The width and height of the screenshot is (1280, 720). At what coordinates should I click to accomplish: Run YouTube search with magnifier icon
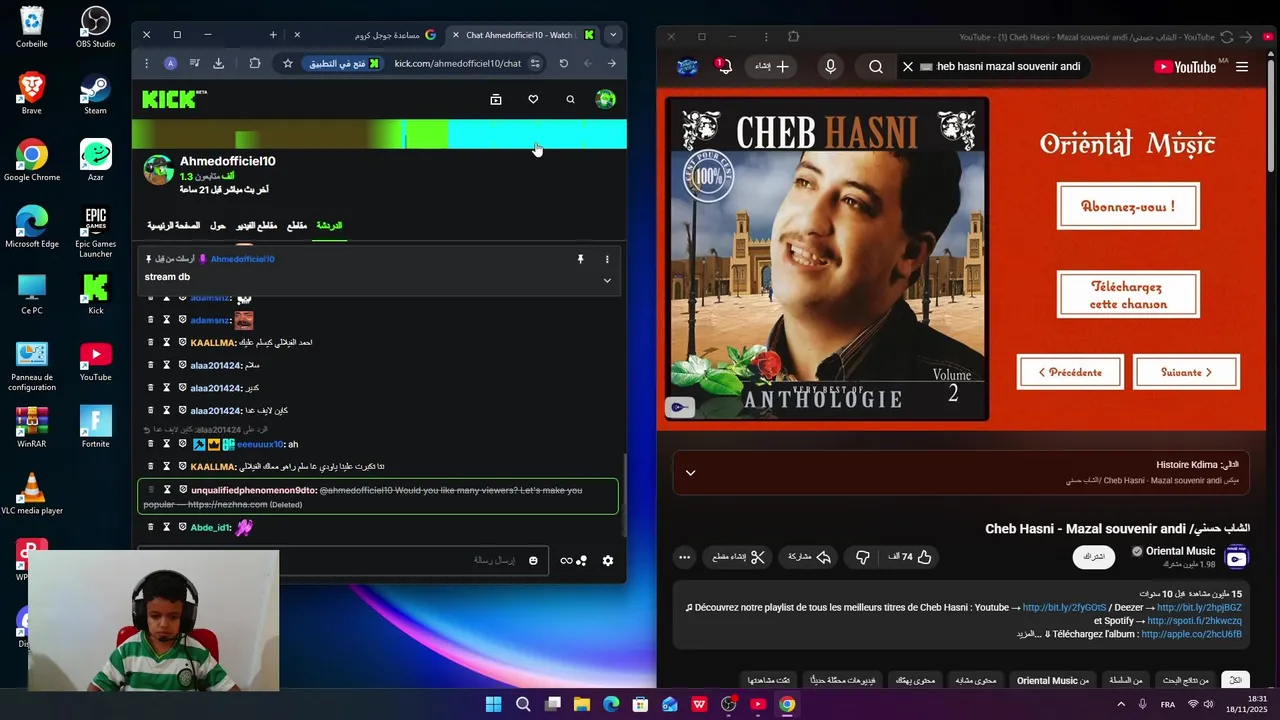click(x=876, y=67)
